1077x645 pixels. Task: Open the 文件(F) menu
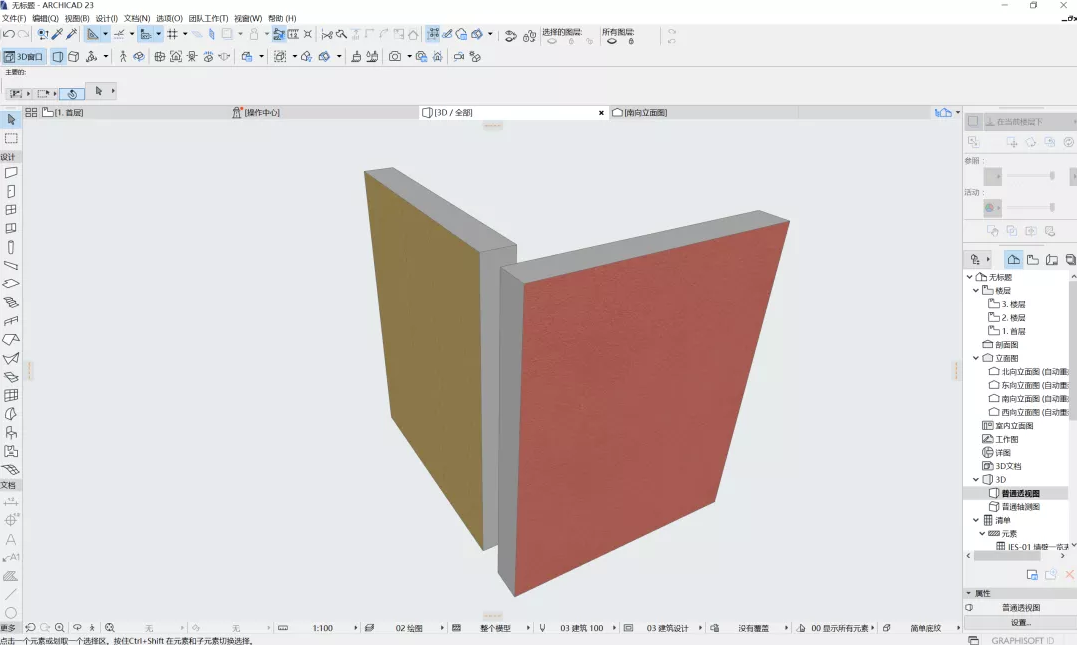(14, 19)
